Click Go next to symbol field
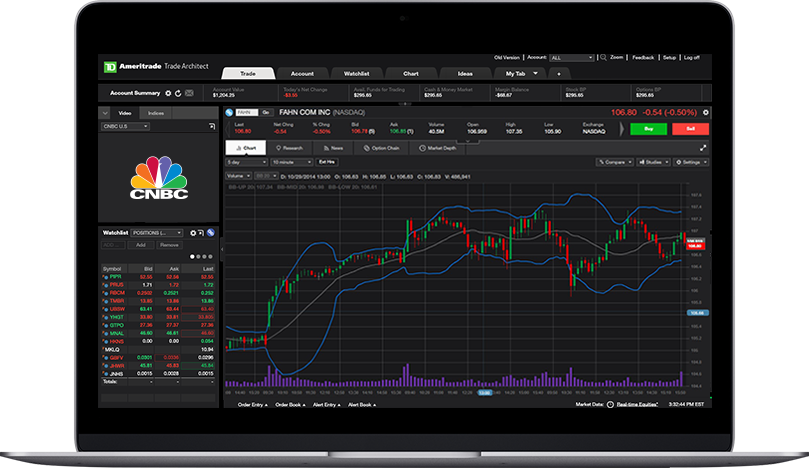809x468 pixels. (266, 112)
